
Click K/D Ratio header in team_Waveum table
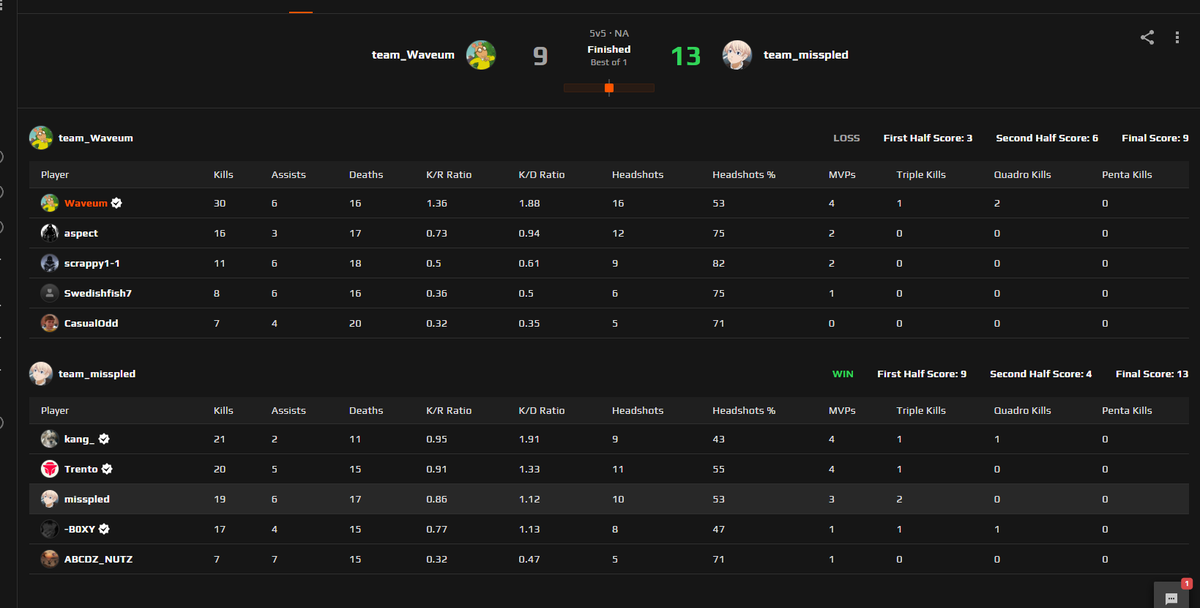click(541, 174)
